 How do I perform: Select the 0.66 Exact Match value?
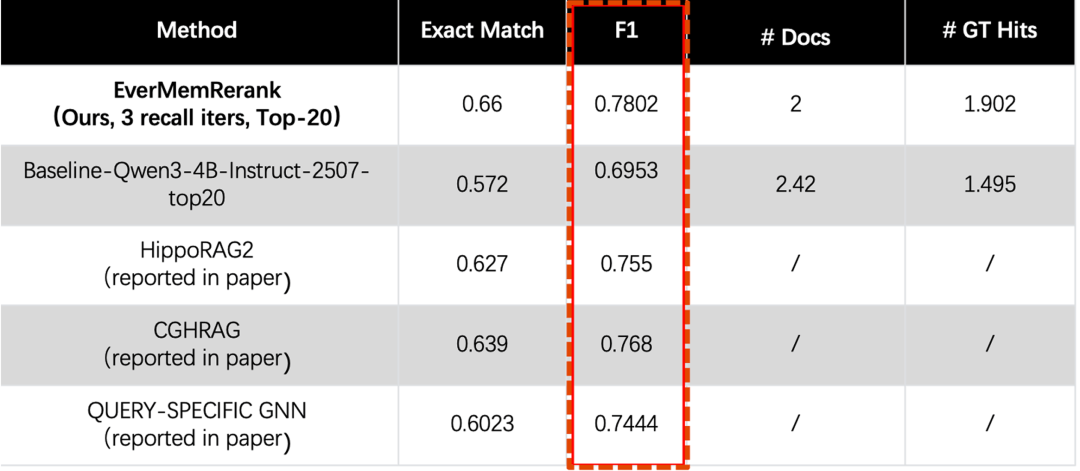pyautogui.click(x=482, y=104)
